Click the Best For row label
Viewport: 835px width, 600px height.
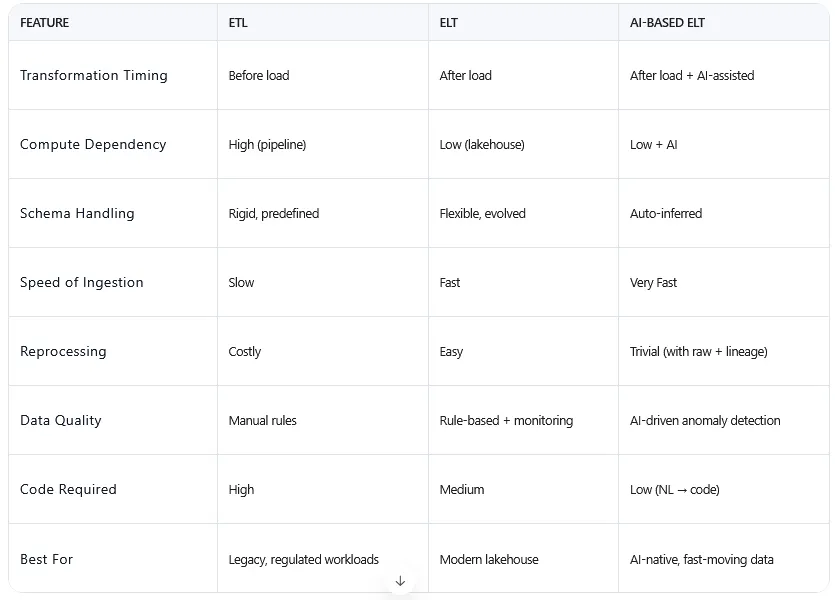[x=46, y=559]
